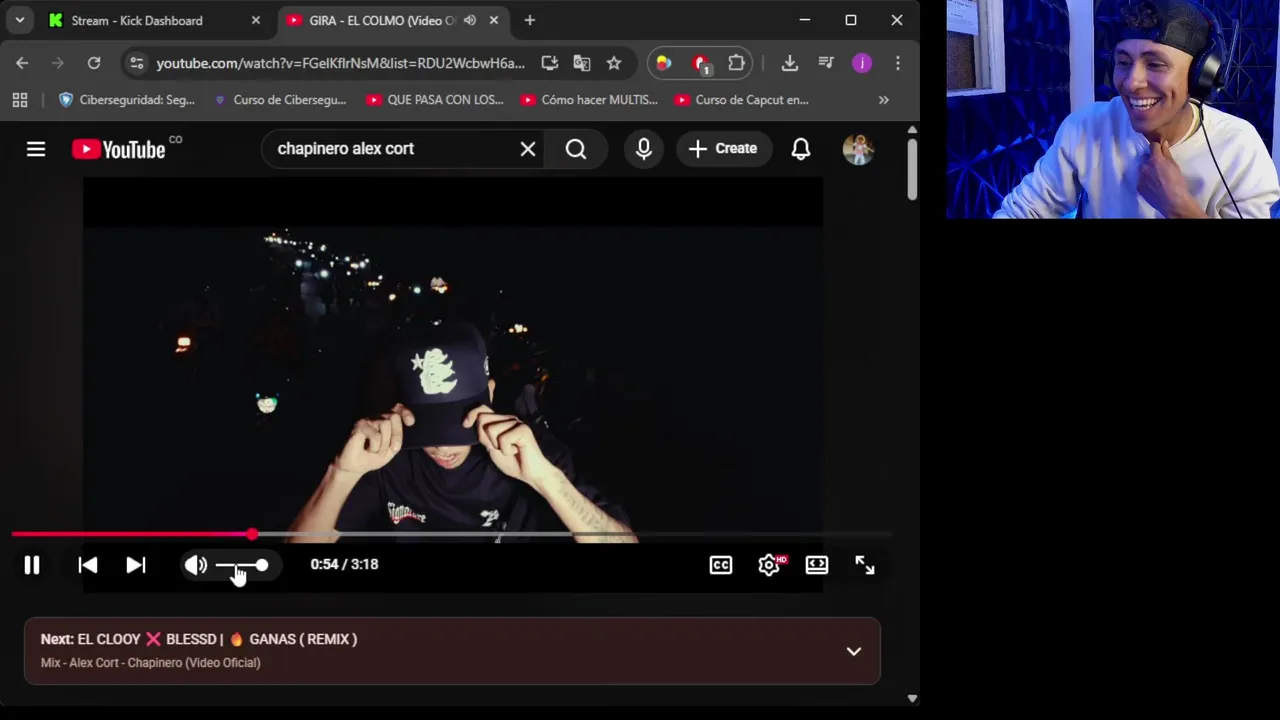
Task: Mute the video with speaker icon
Action: 195,565
